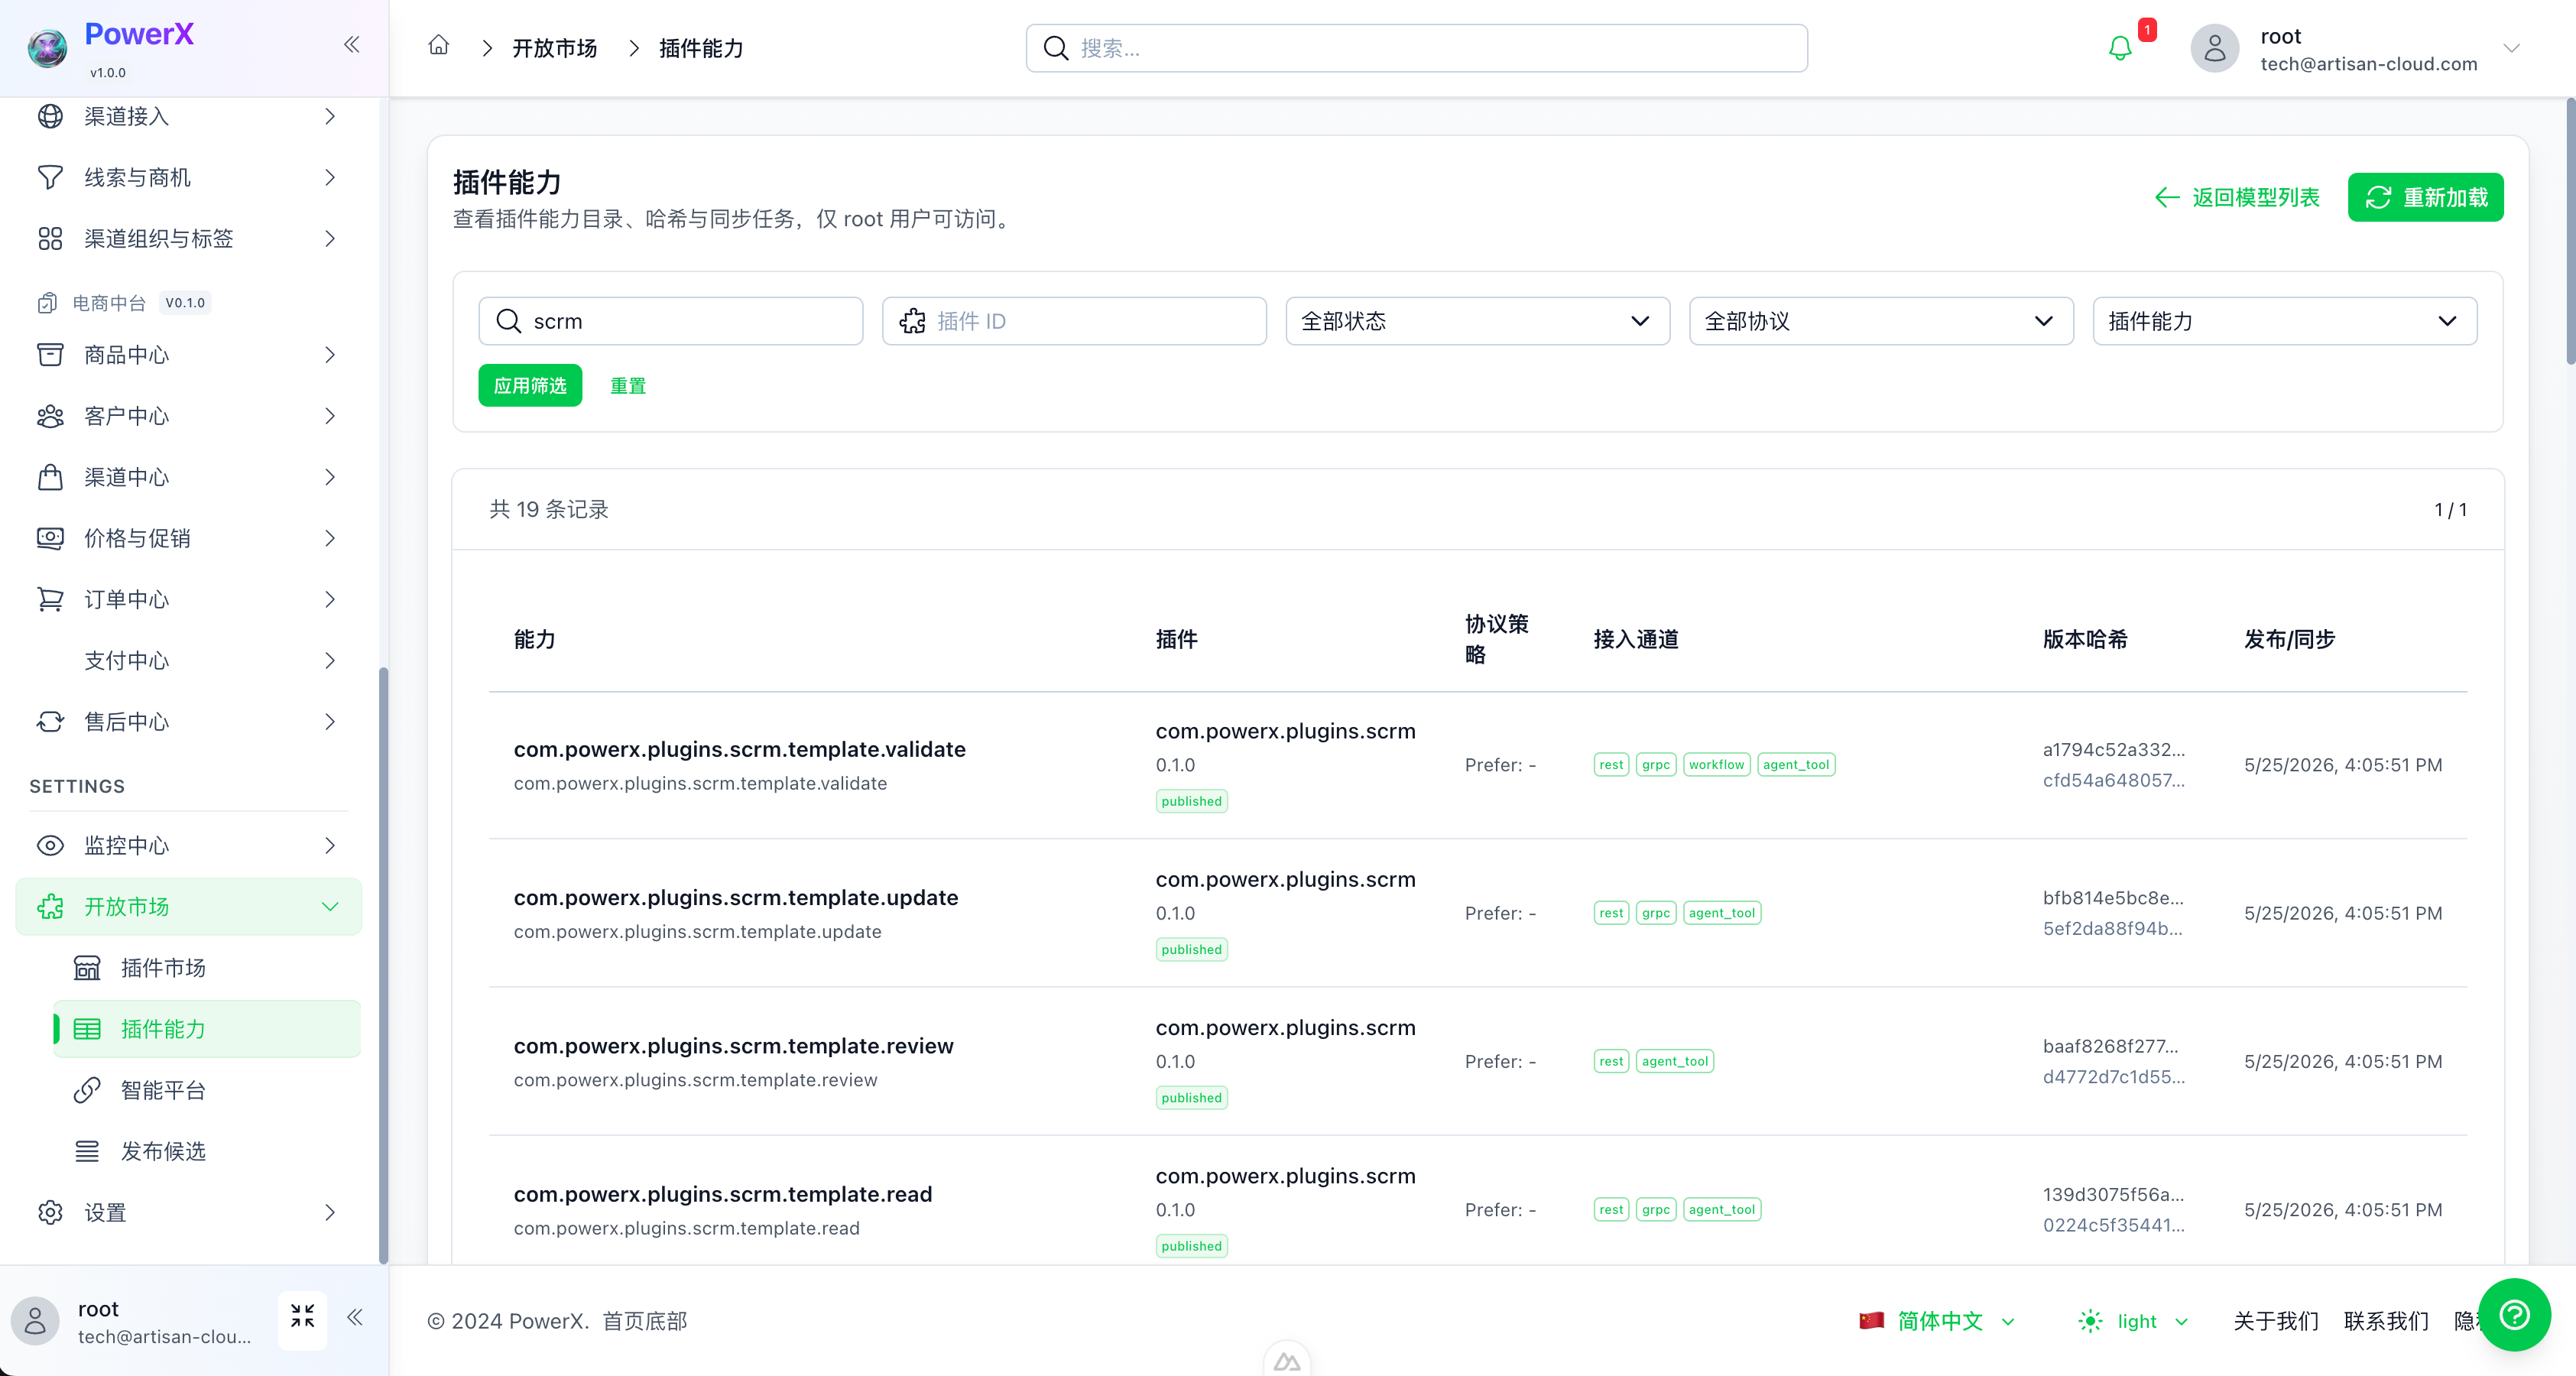Focus the 插件 ID input field
The width and height of the screenshot is (2576, 1376).
click(1073, 320)
